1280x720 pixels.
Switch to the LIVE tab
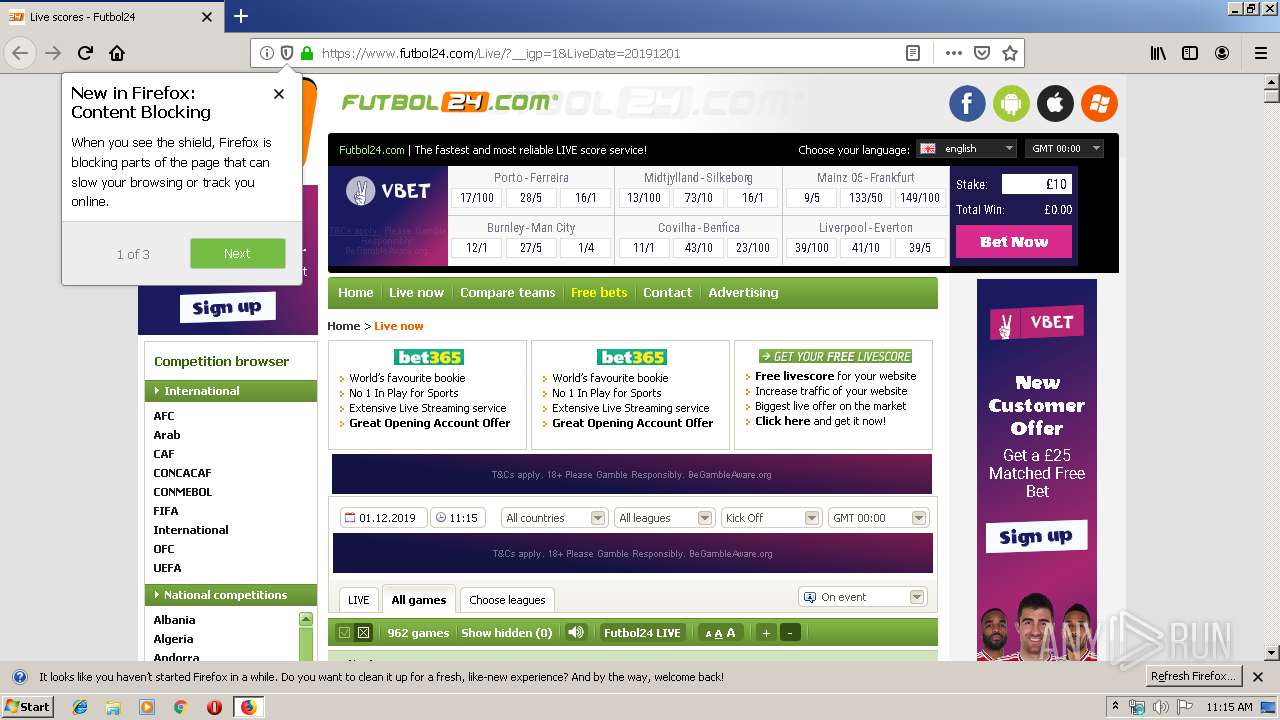358,600
